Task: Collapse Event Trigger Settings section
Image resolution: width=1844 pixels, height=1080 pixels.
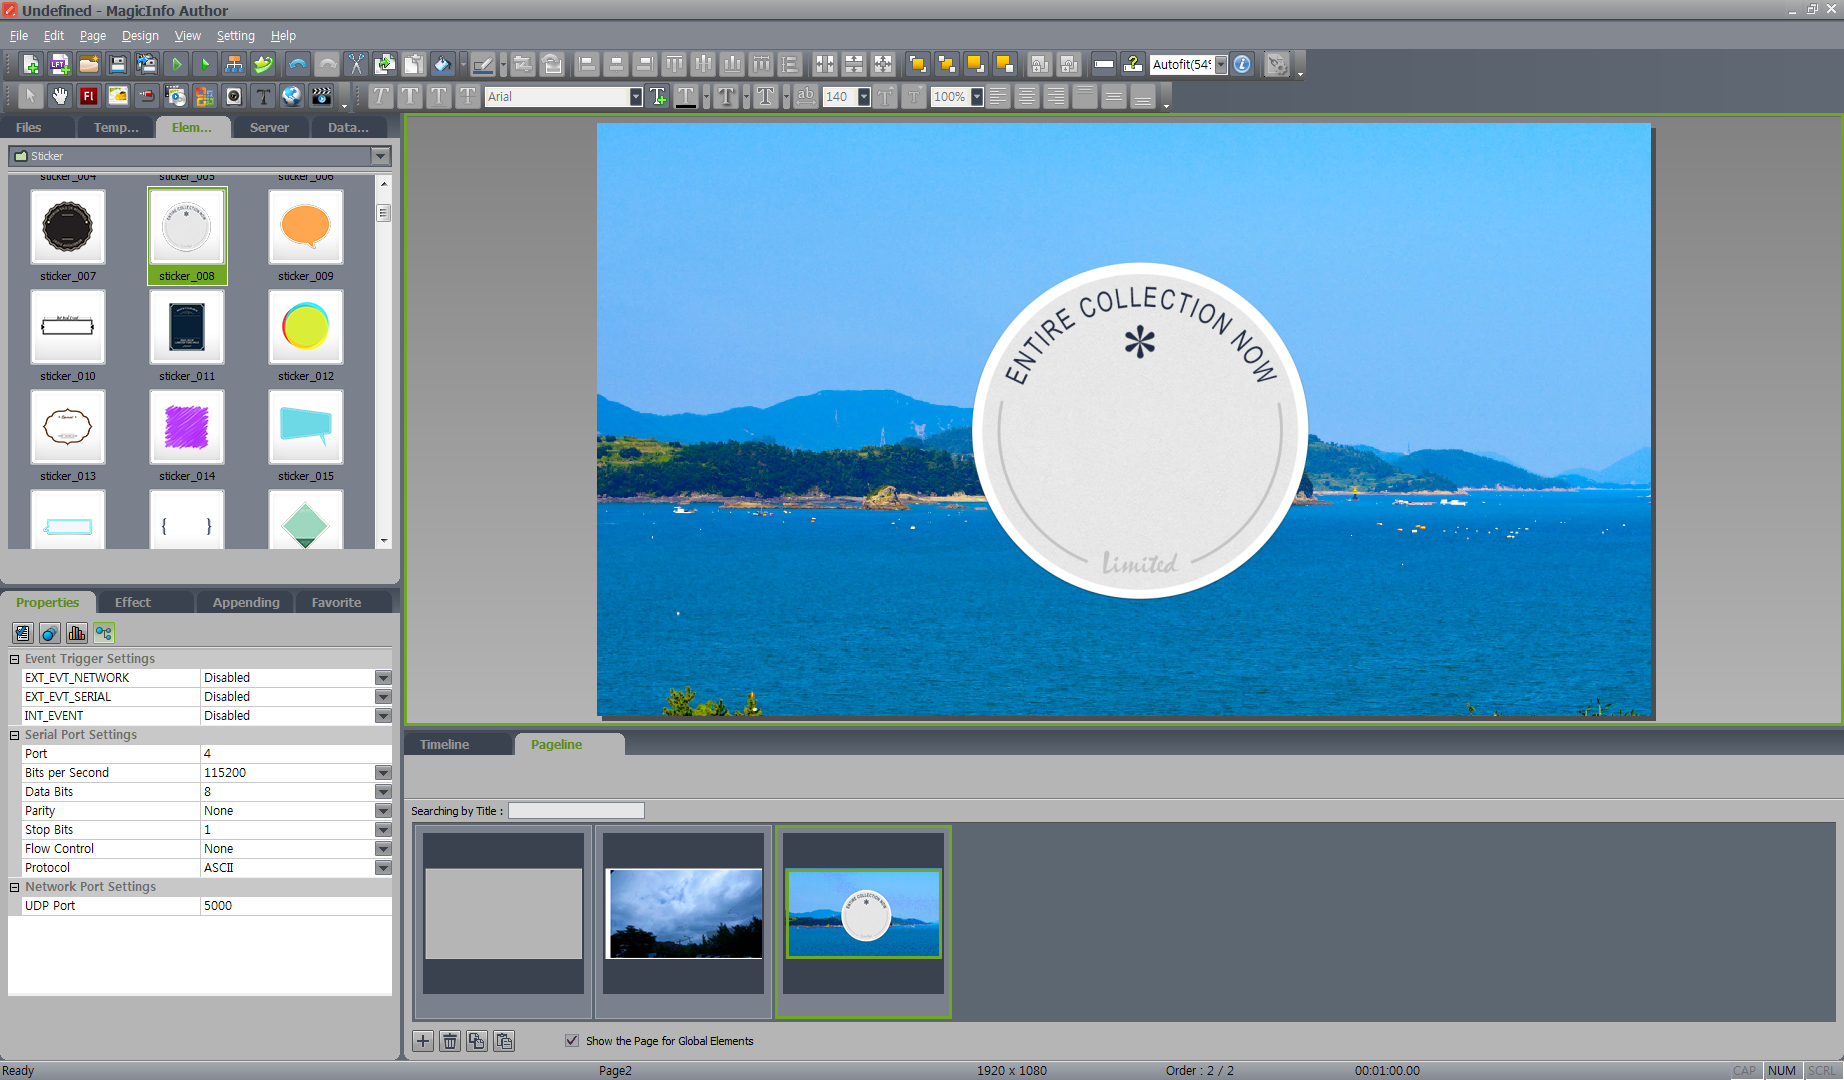Action: (x=15, y=659)
